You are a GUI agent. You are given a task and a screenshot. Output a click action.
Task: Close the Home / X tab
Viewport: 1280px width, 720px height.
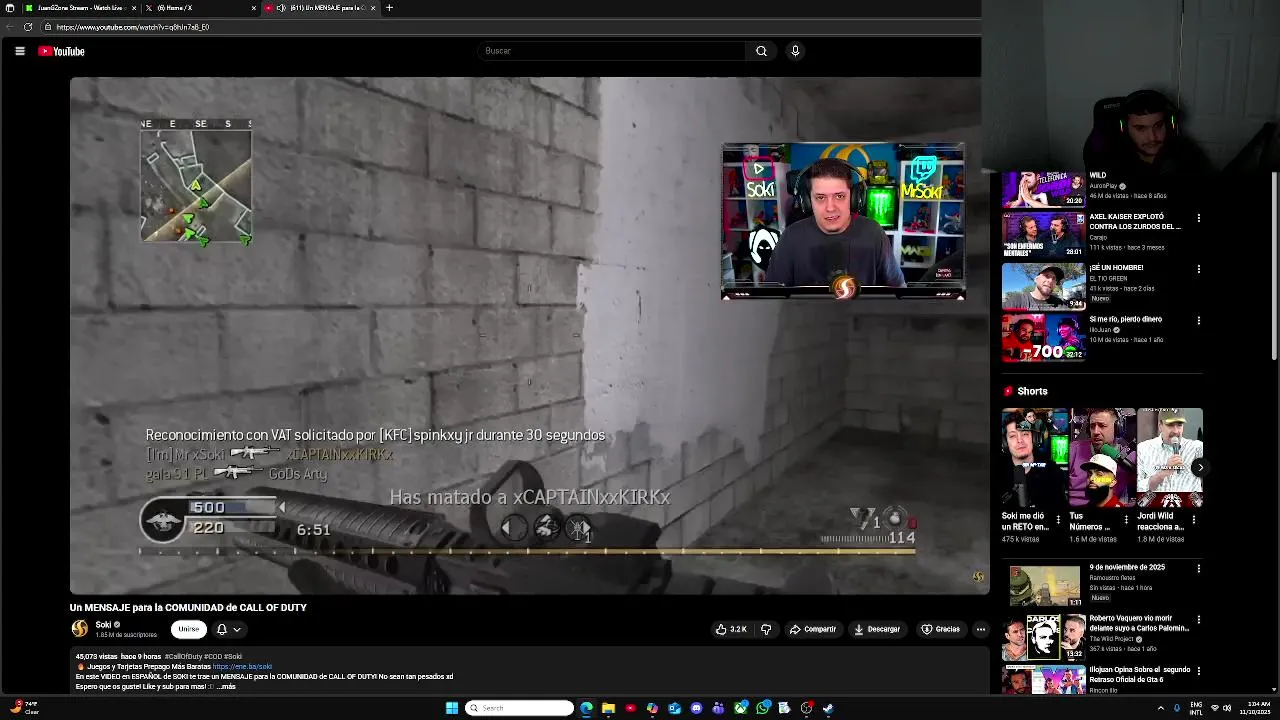point(253,8)
